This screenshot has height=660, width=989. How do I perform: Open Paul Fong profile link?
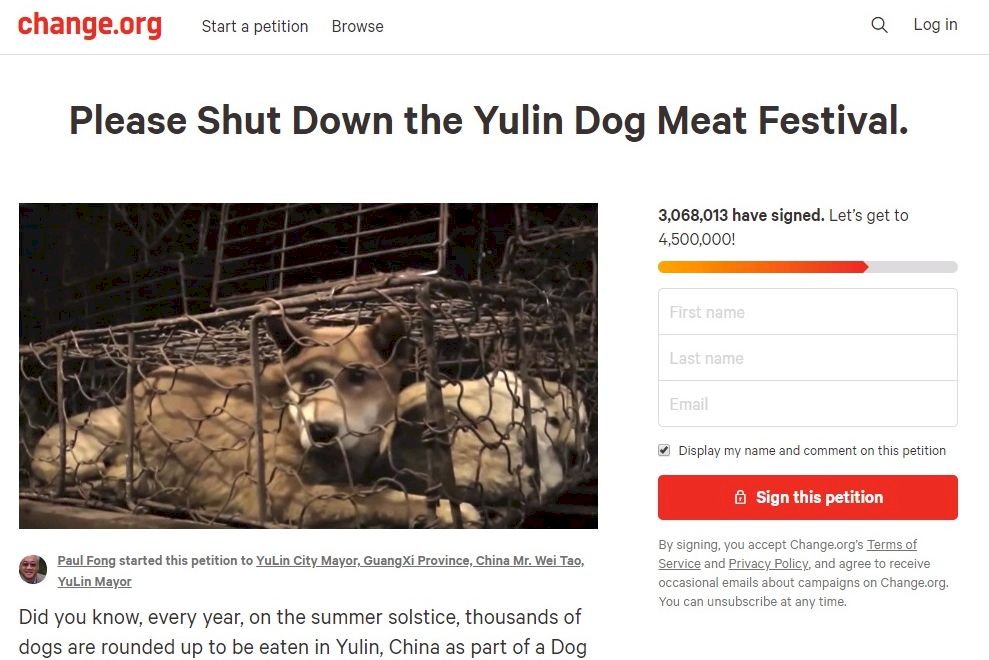(86, 560)
